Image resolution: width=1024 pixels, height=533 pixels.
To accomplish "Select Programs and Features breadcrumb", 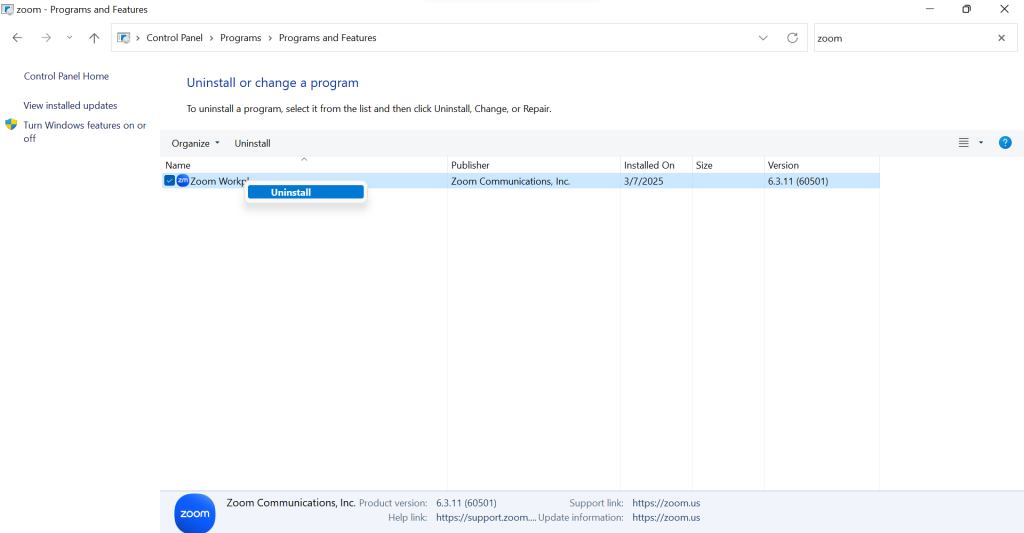I will (x=328, y=38).
